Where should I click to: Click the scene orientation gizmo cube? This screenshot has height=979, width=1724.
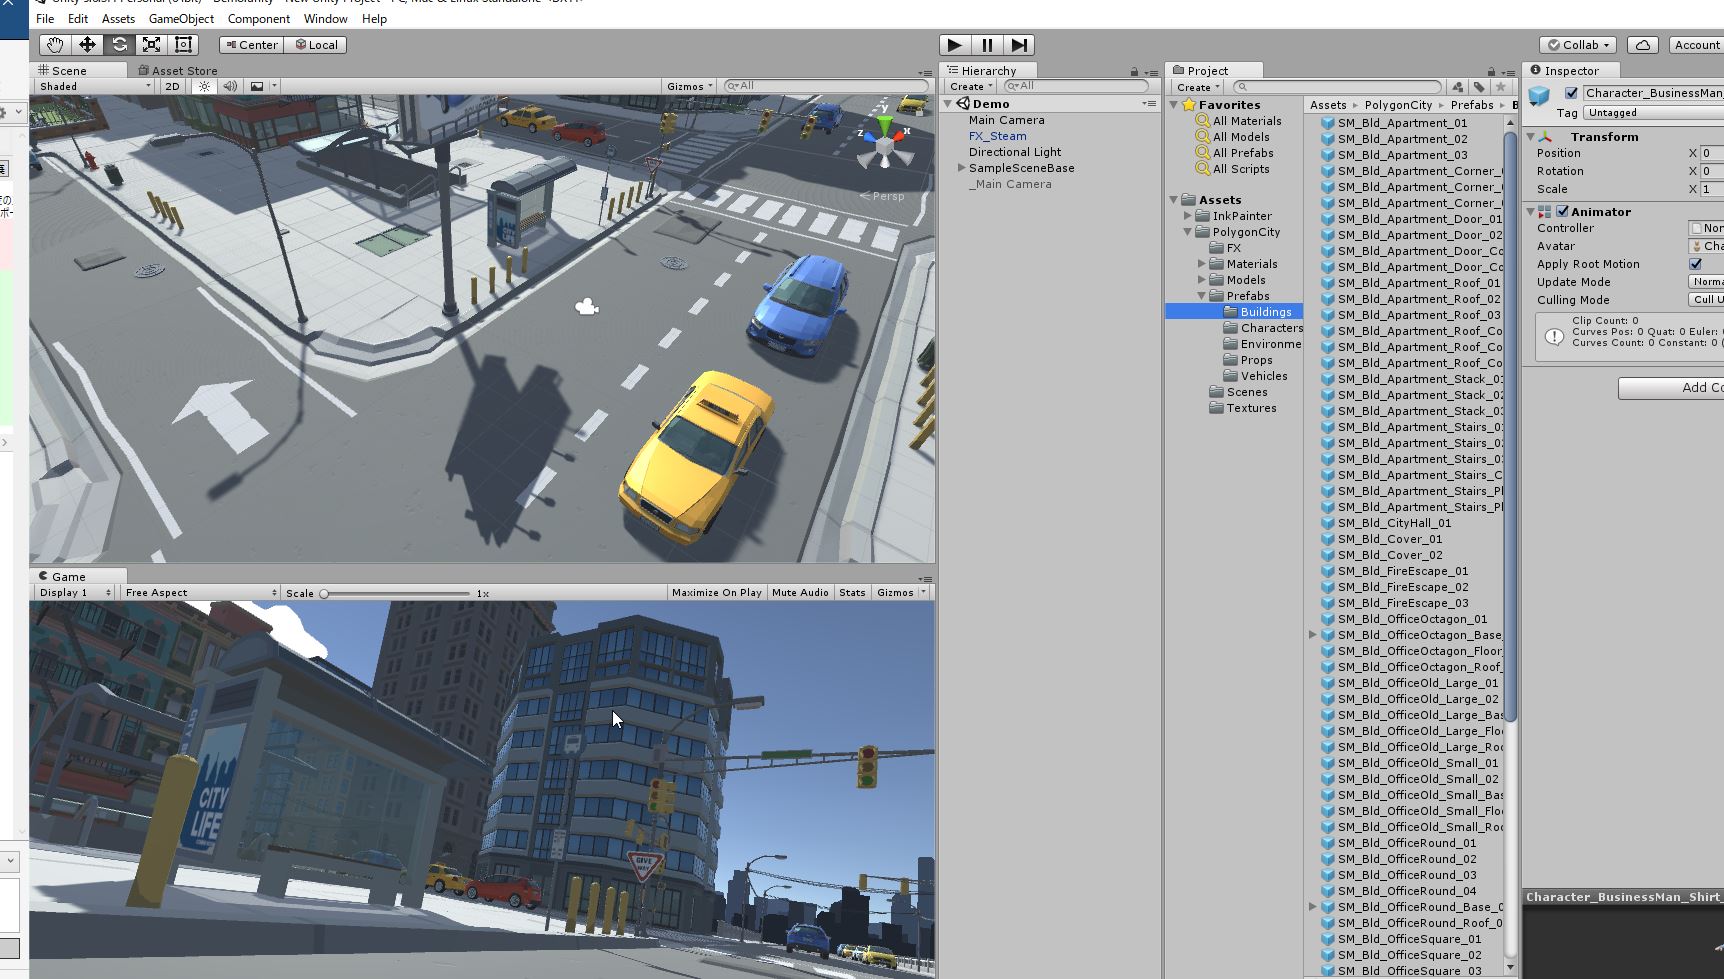pos(884,148)
